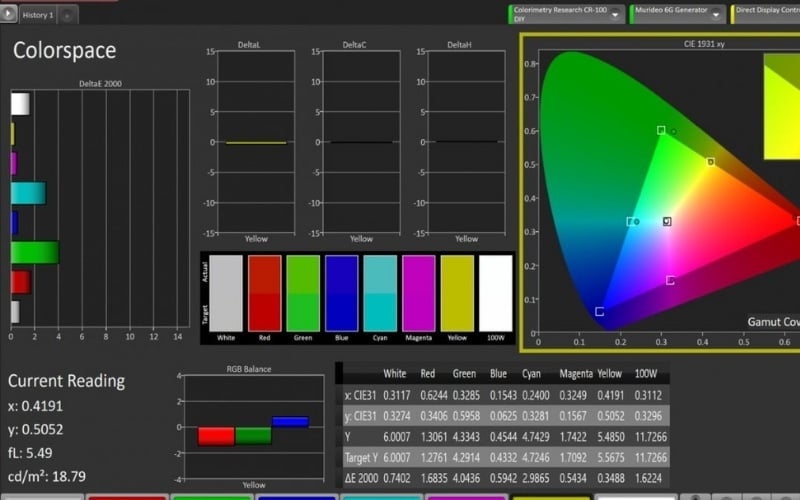Click the Green column header in data table
This screenshot has height=500, width=800.
[x=464, y=373]
